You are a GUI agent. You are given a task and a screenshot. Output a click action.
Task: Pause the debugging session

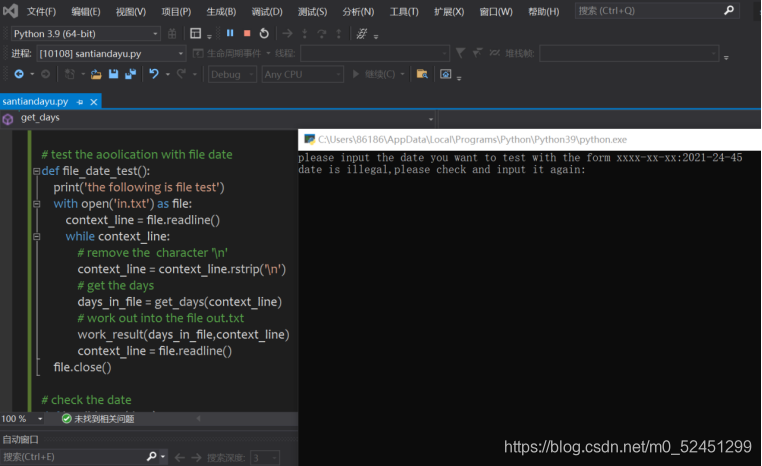[x=230, y=33]
